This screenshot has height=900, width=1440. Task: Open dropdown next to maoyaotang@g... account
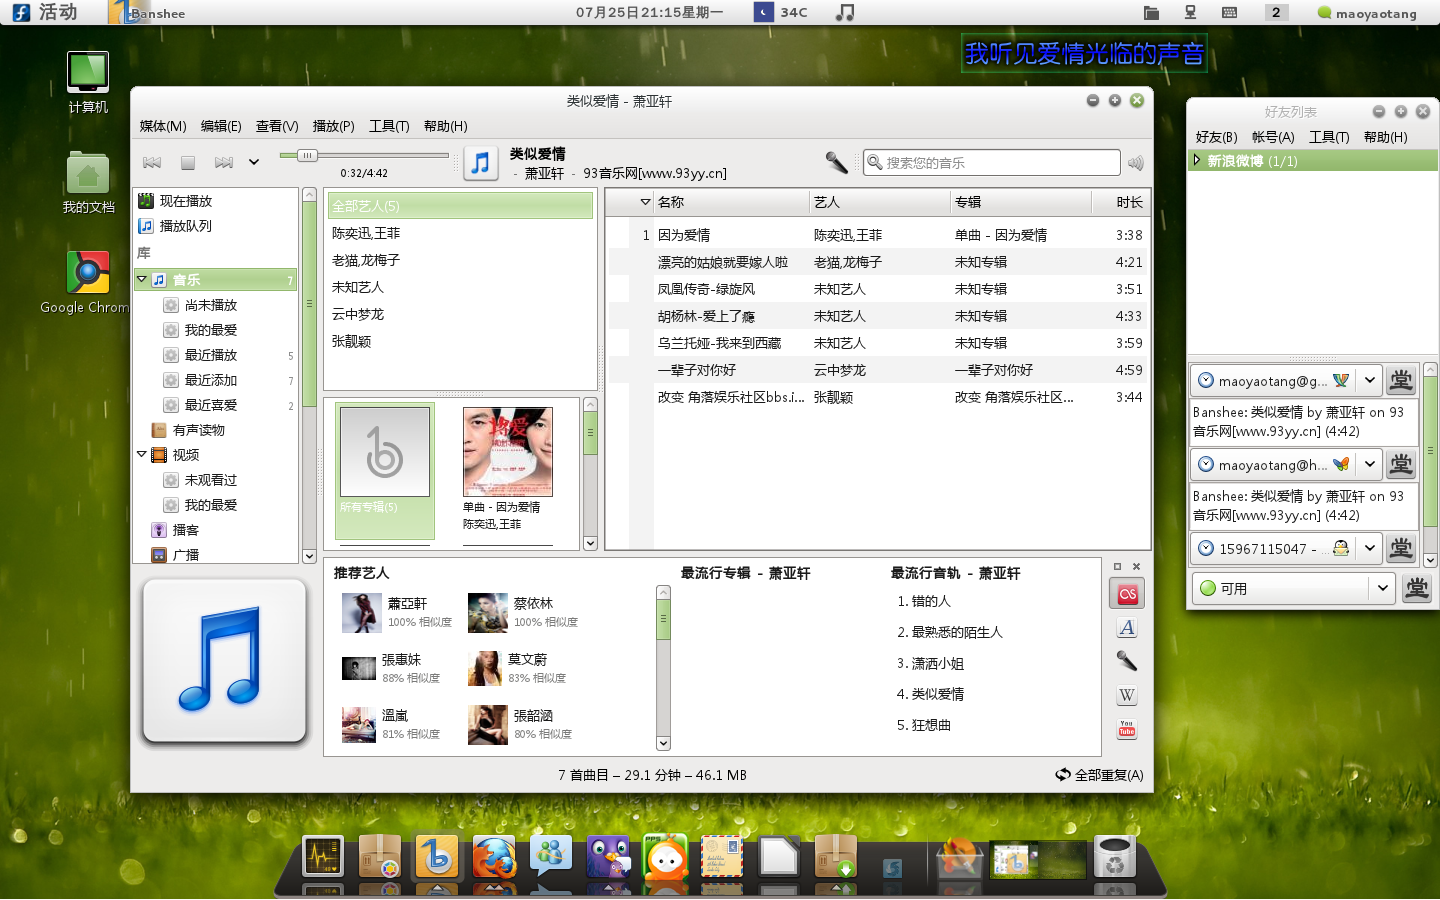[1369, 380]
